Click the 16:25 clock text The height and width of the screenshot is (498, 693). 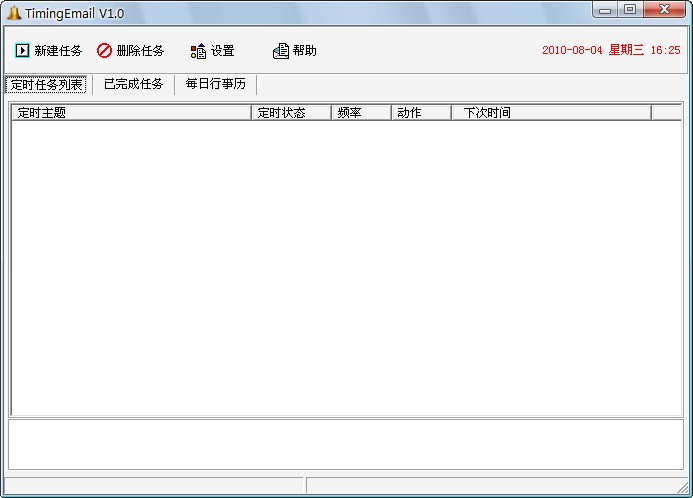(x=665, y=50)
